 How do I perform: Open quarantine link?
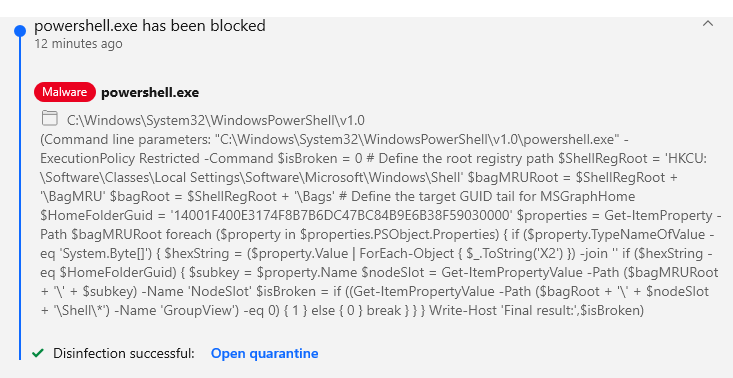(x=265, y=353)
